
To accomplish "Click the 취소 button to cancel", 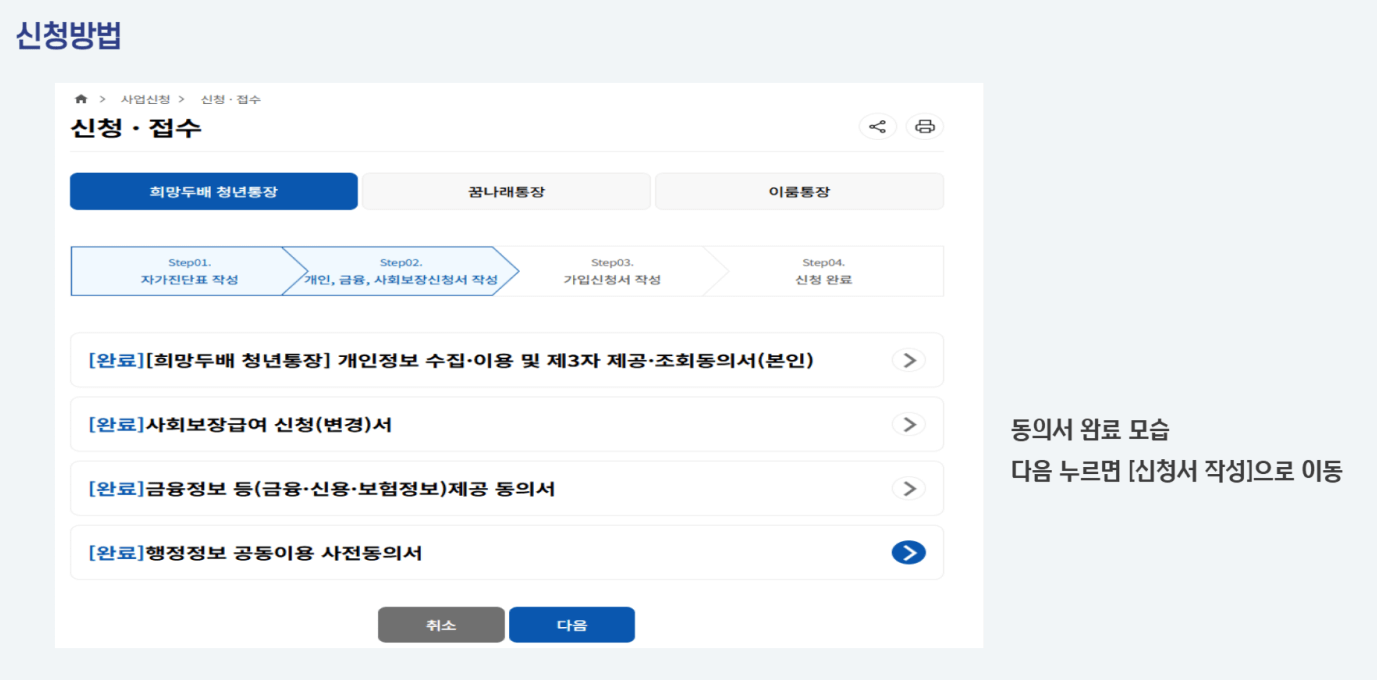I will click(441, 624).
